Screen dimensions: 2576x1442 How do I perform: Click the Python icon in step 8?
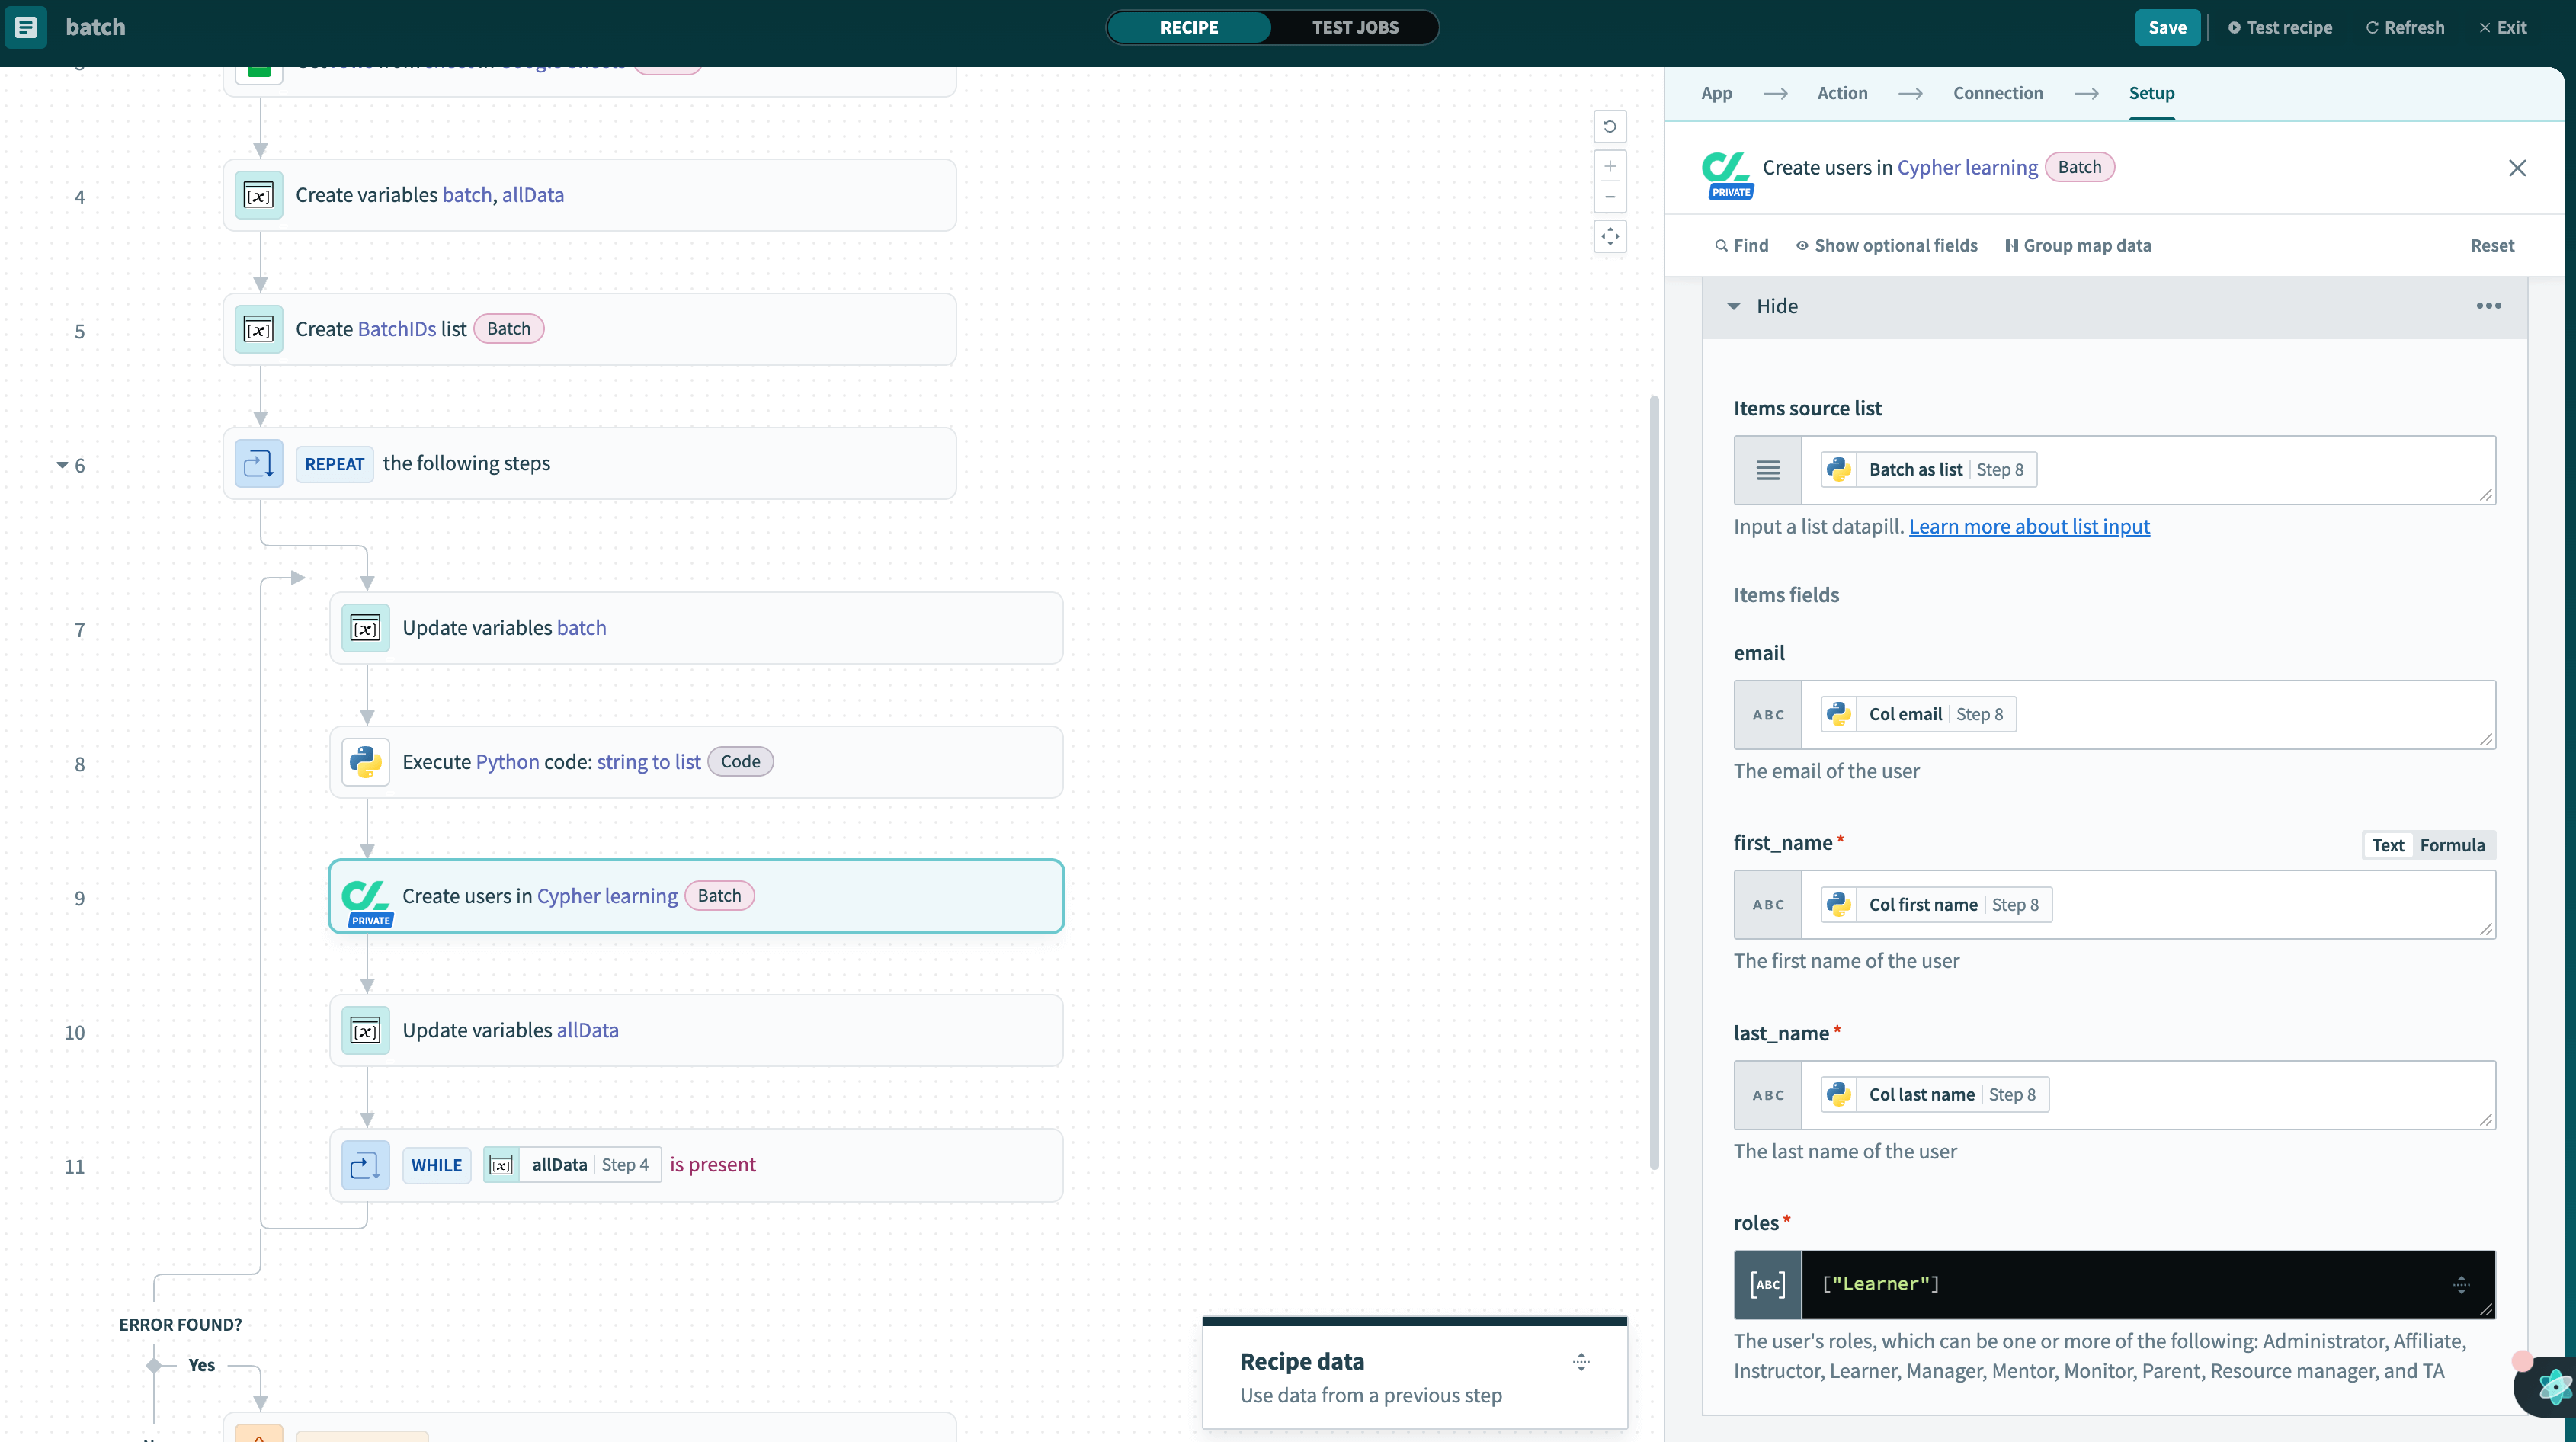[x=365, y=762]
